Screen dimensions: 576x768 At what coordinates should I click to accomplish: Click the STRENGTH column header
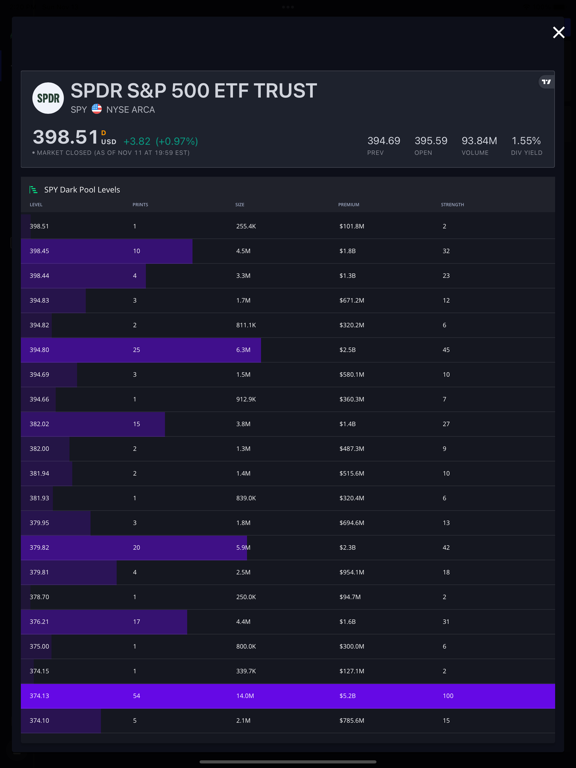point(452,205)
